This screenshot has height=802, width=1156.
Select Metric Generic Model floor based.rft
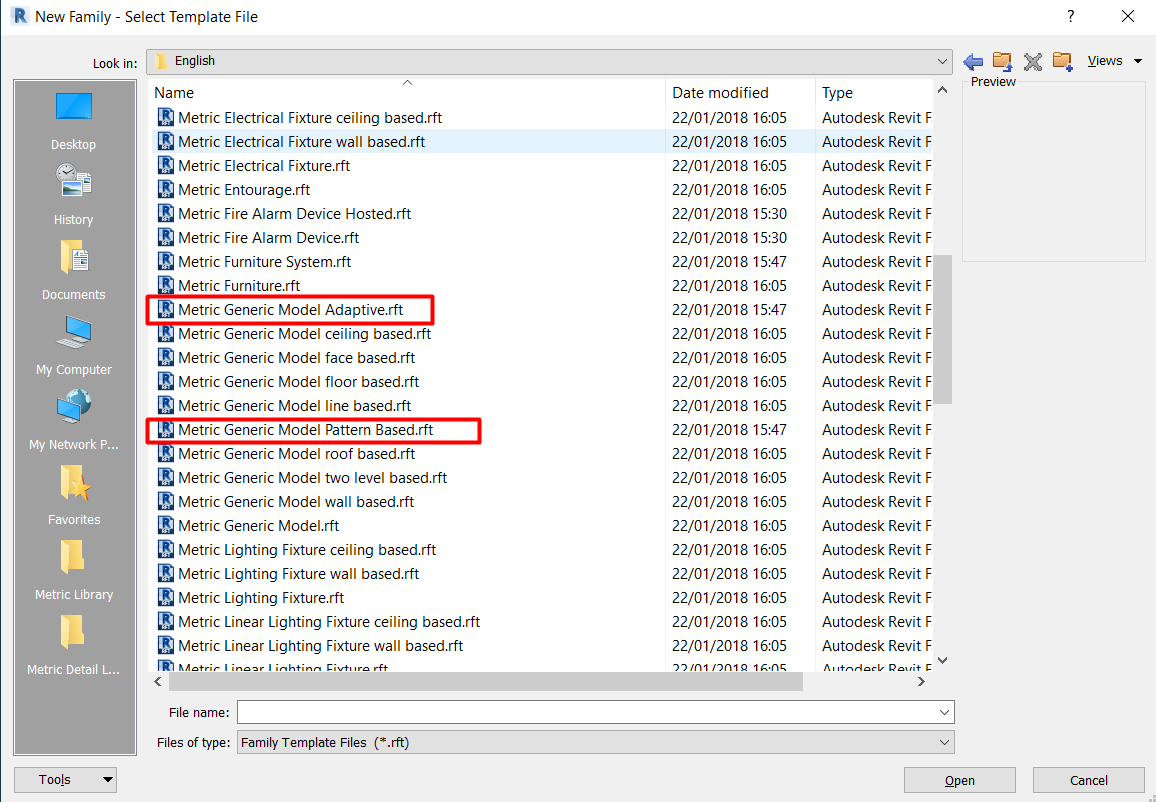click(x=299, y=382)
